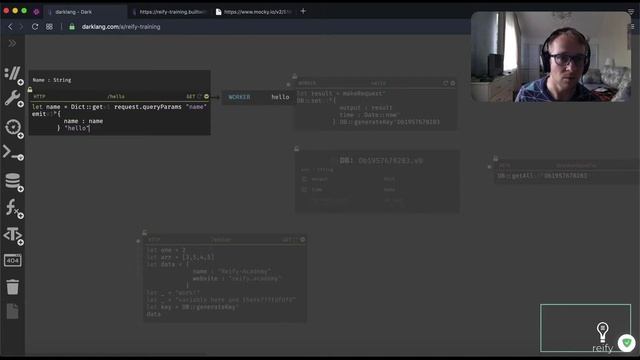
Task: Add a new Datastore
Action: tap(20, 189)
